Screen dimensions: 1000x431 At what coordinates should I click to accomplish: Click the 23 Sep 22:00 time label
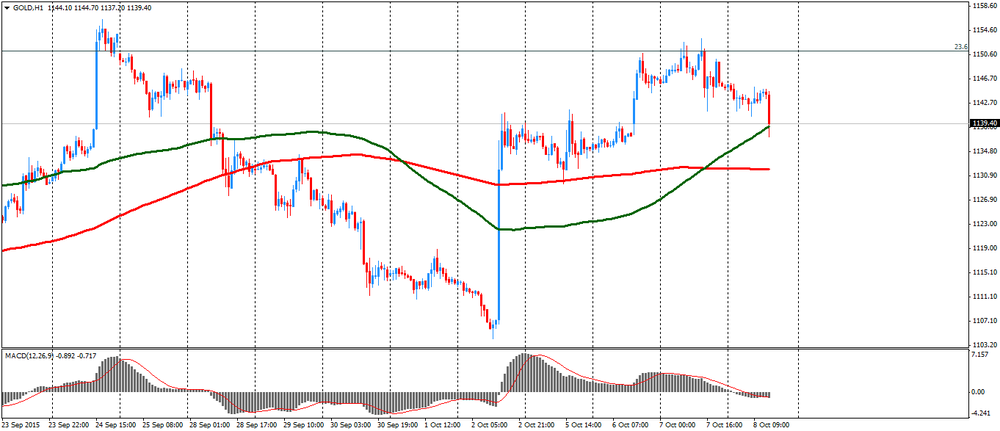pyautogui.click(x=71, y=423)
